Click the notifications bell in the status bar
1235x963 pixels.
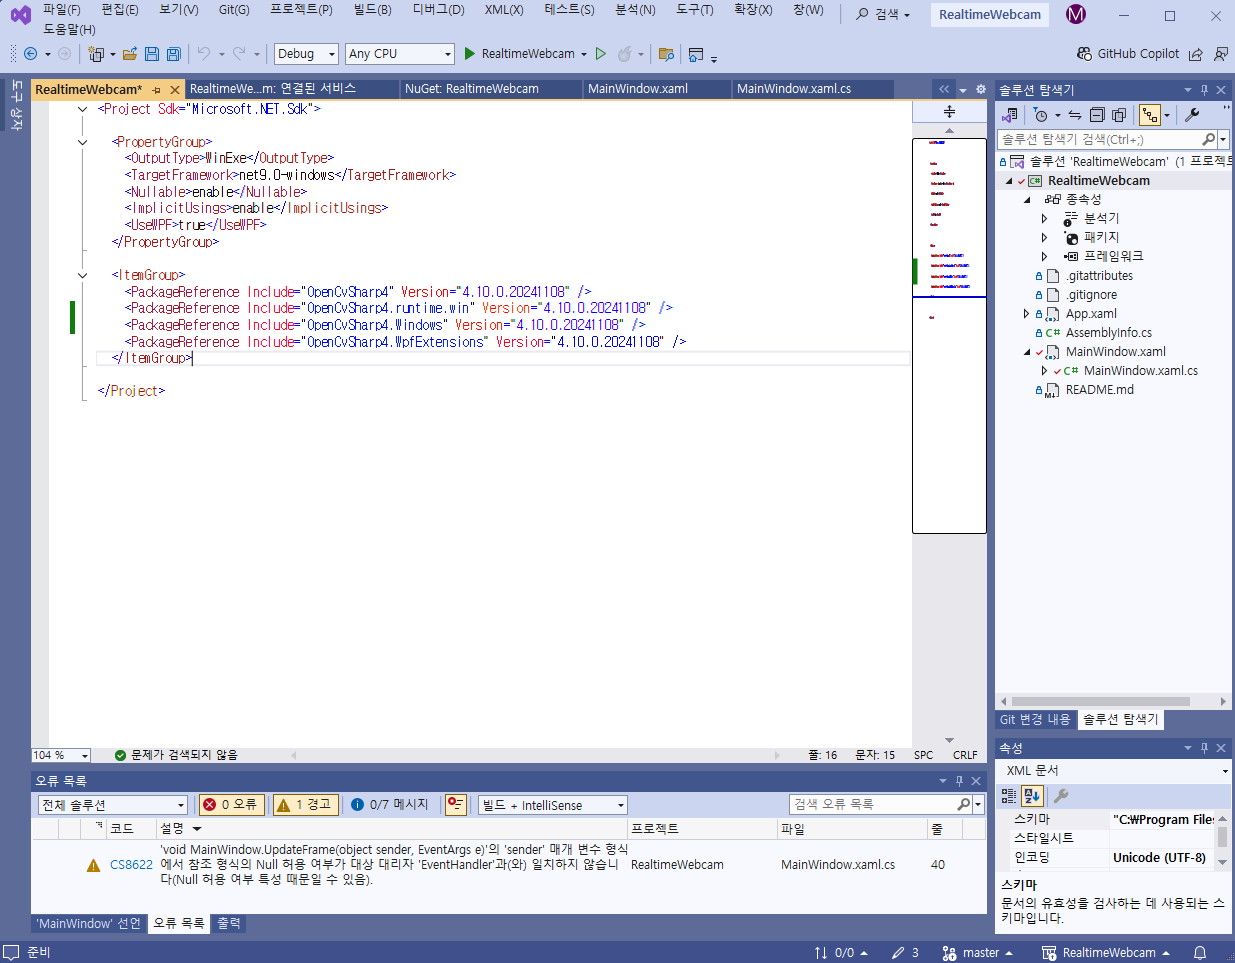(x=1198, y=952)
